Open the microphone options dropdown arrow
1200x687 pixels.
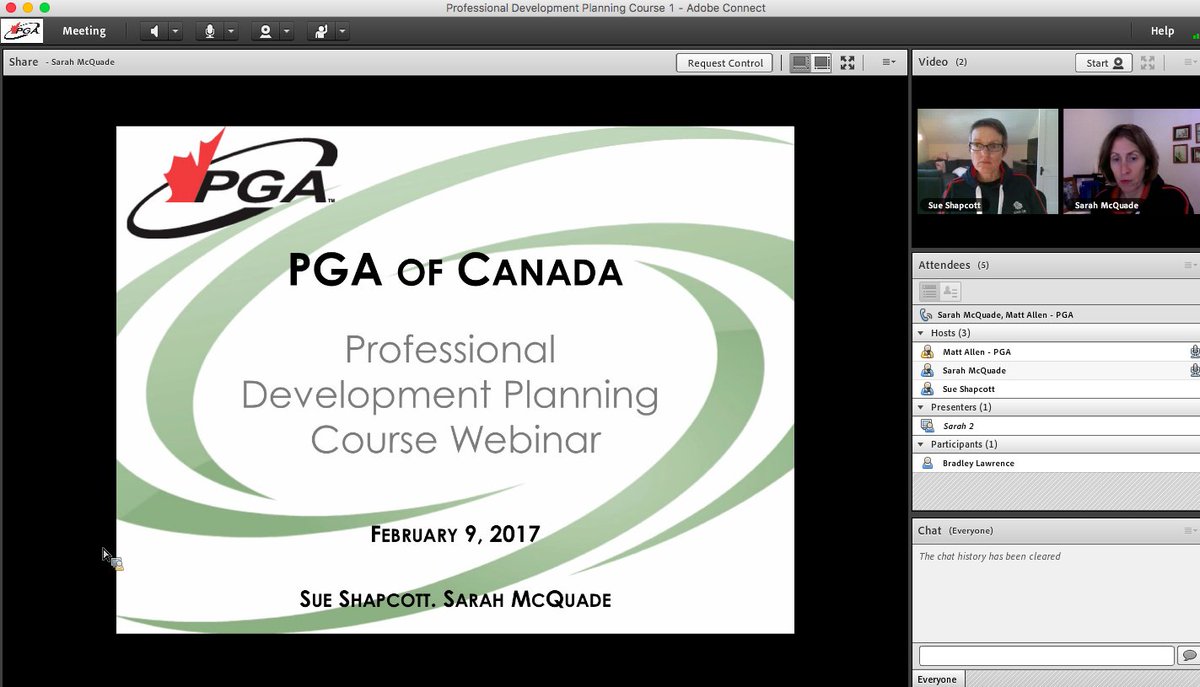pos(231,31)
